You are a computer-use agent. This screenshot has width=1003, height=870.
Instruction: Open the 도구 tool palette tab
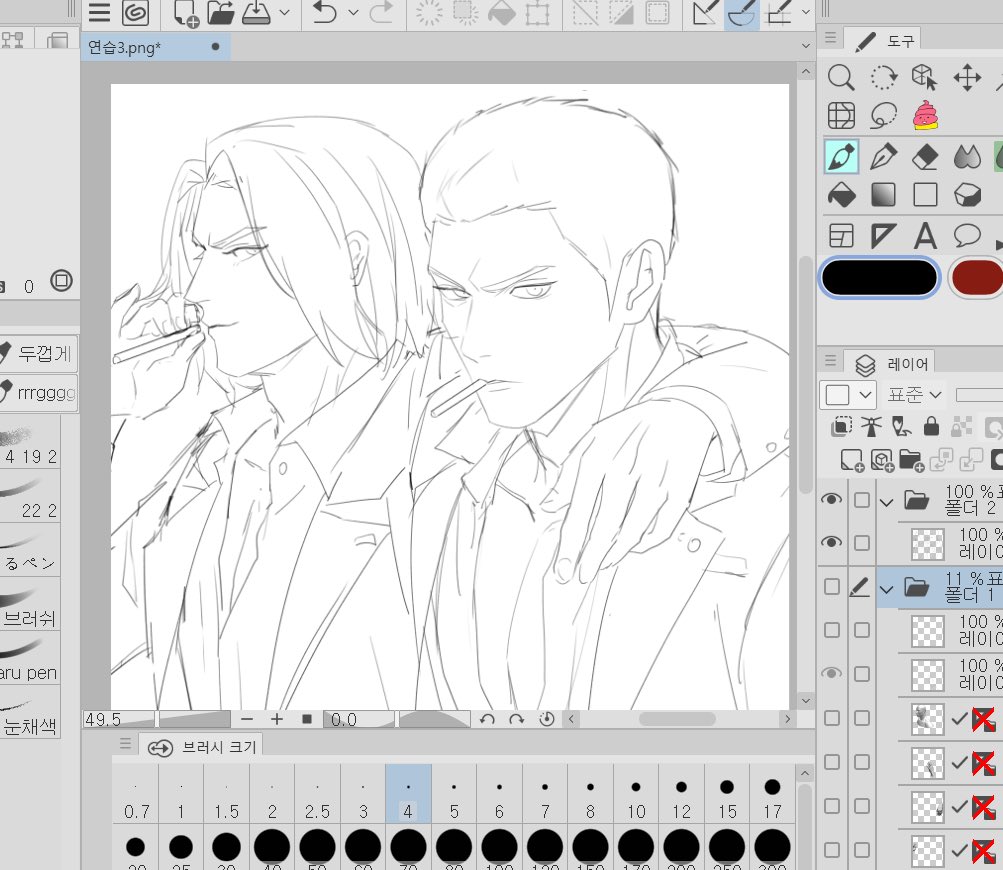coord(885,41)
